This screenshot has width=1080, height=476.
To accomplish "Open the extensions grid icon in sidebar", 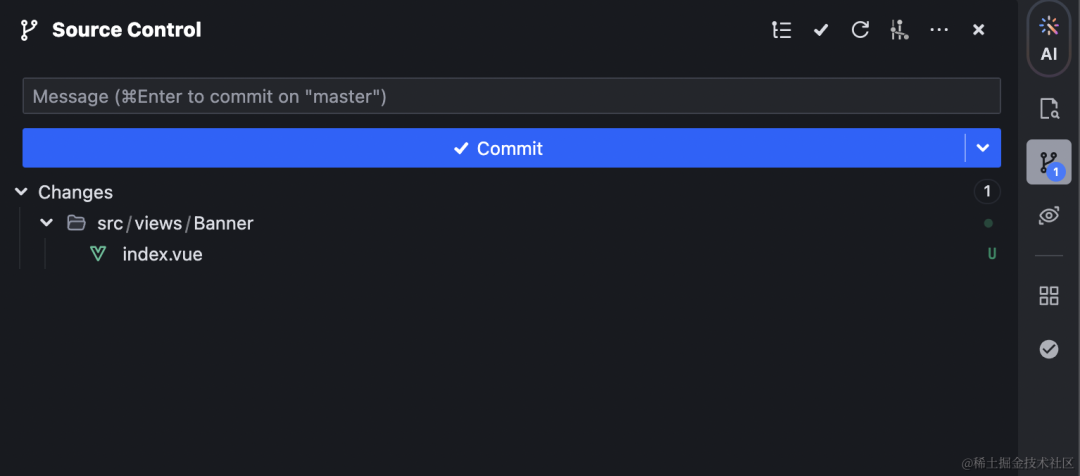I will point(1048,295).
